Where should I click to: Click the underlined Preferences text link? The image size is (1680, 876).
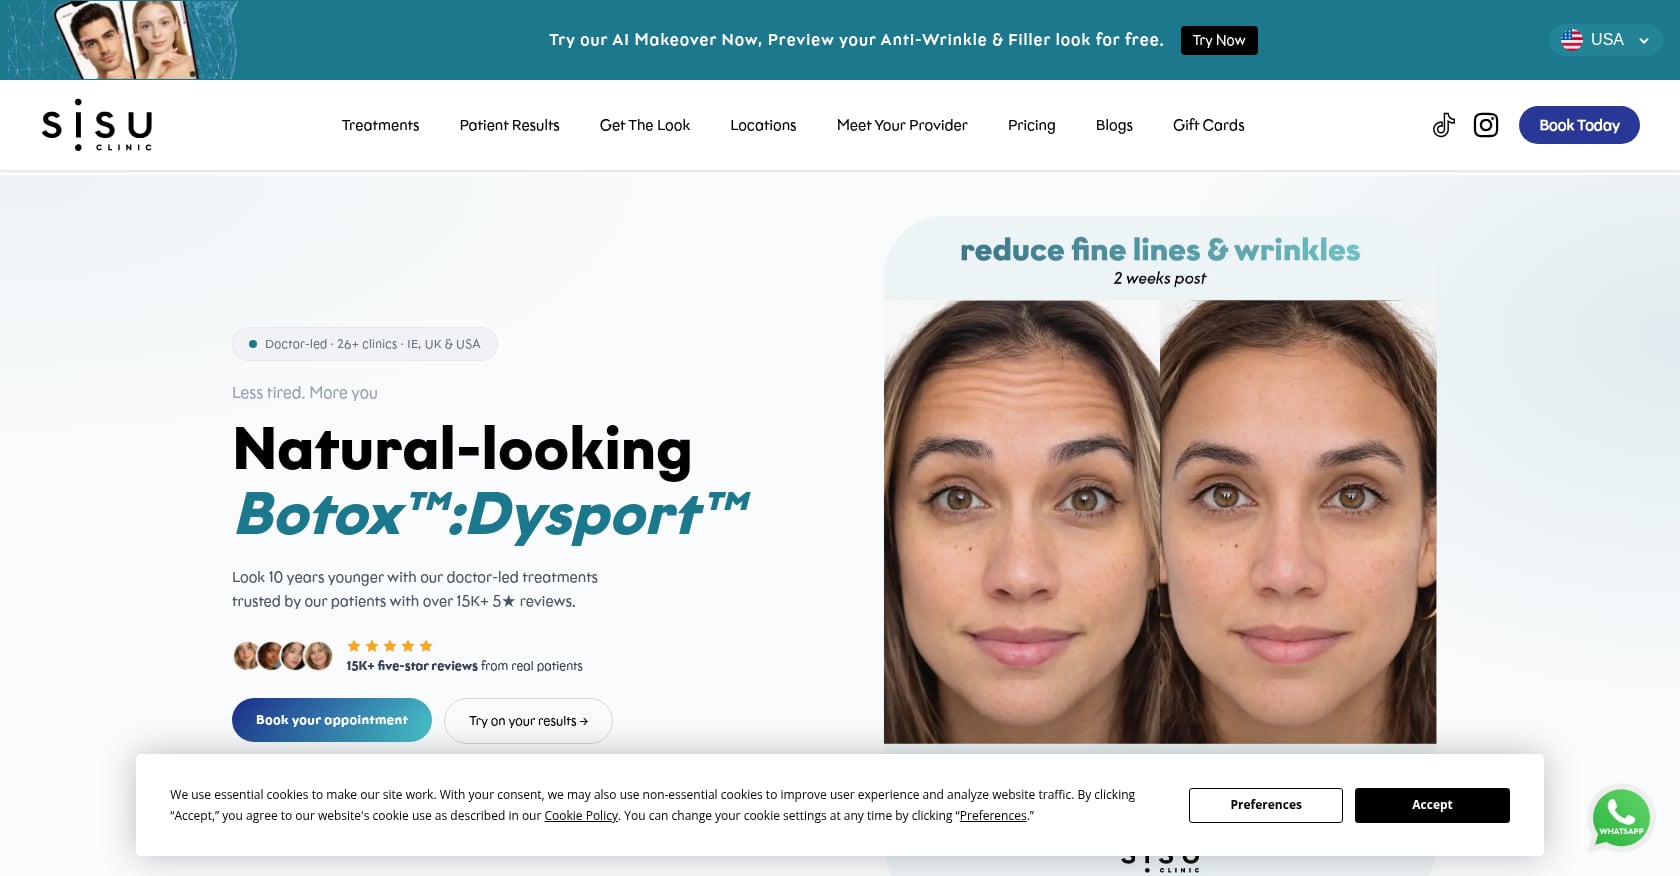pyautogui.click(x=993, y=816)
